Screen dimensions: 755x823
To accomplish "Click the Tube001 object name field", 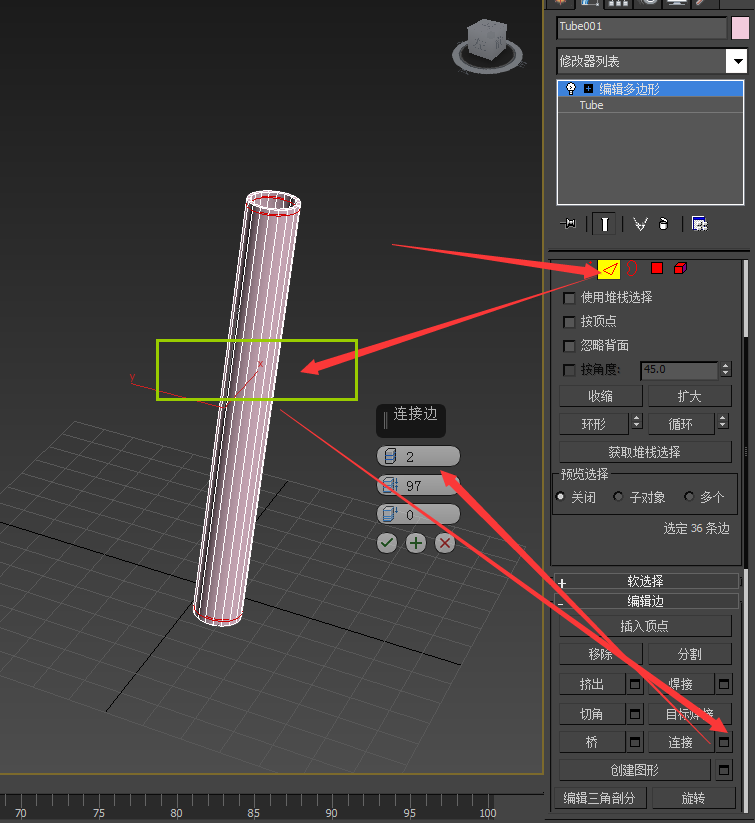I will pyautogui.click(x=641, y=27).
